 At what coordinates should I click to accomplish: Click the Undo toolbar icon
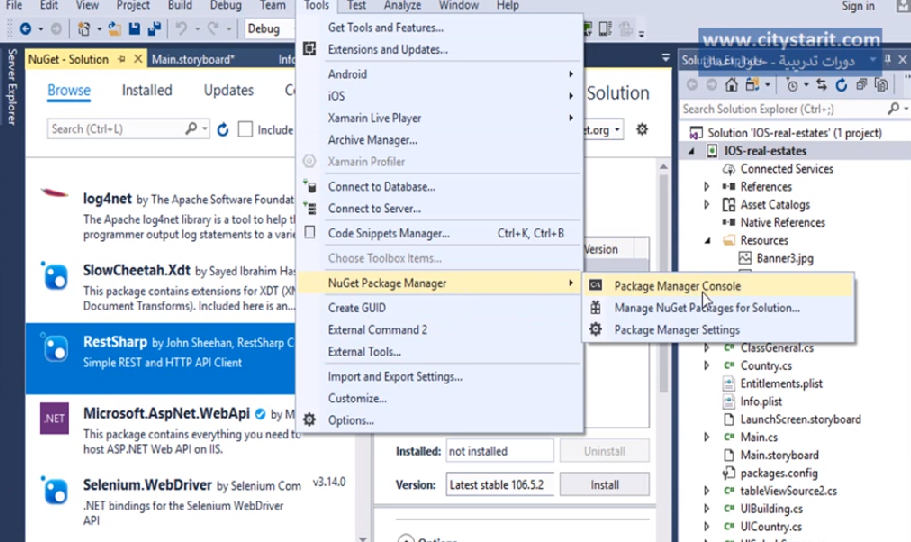click(x=181, y=28)
